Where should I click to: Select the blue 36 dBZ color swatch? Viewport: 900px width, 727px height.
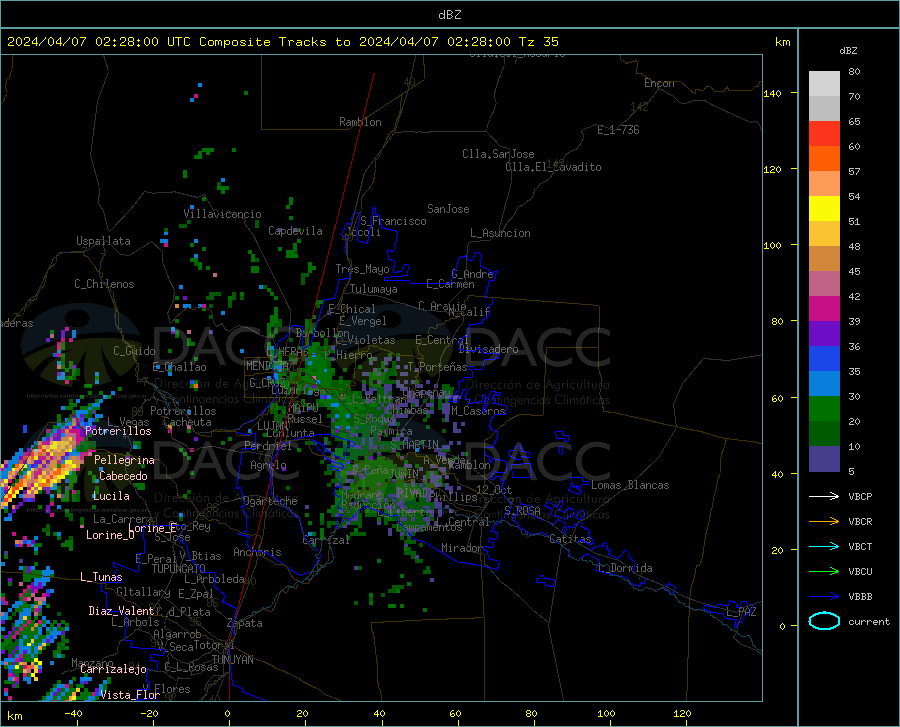tap(824, 359)
